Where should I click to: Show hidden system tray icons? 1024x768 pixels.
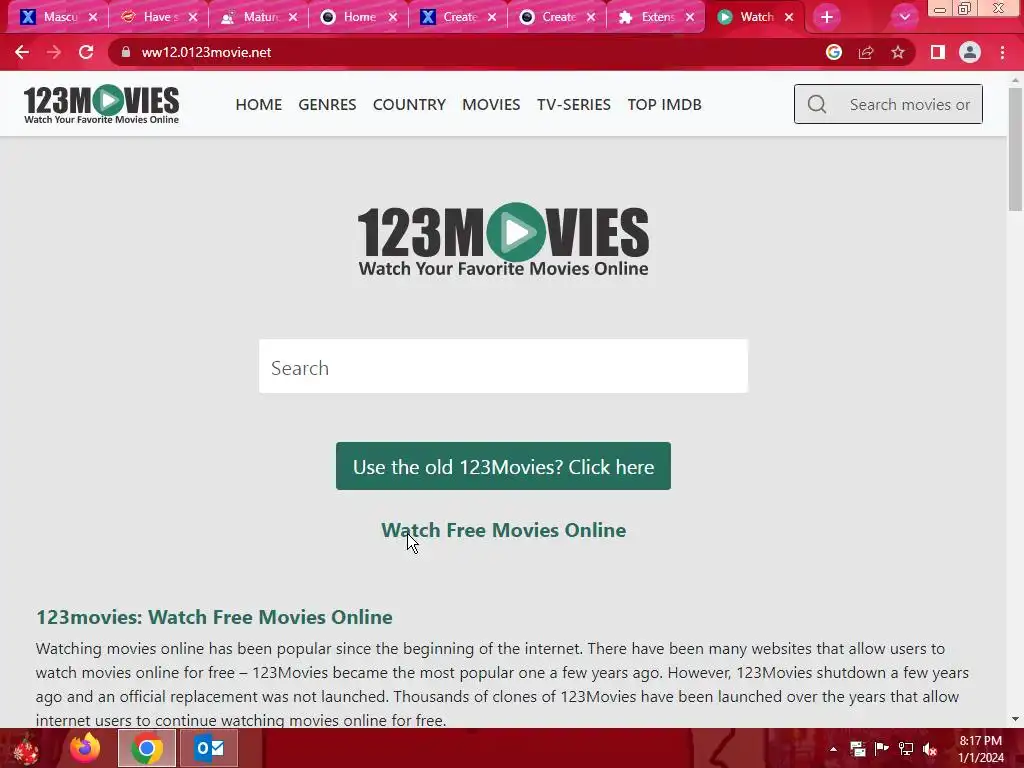833,749
